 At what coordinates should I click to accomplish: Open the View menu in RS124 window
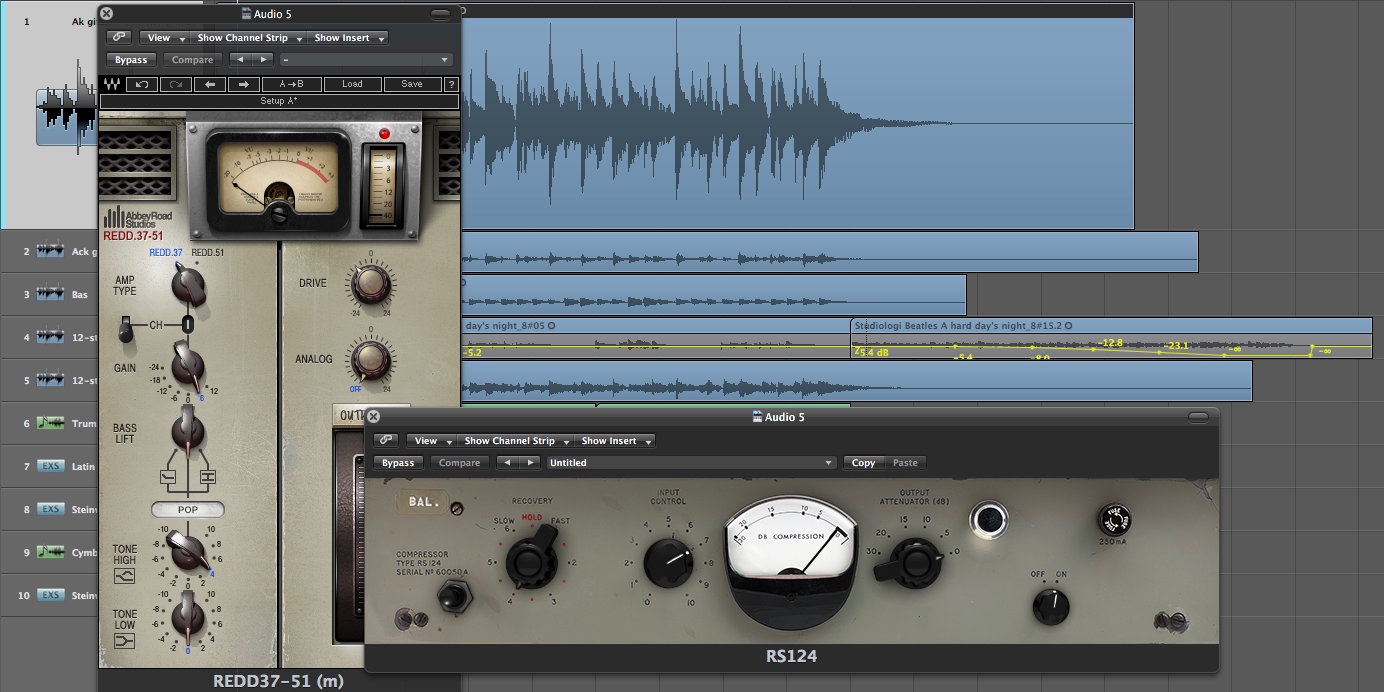[x=430, y=441]
